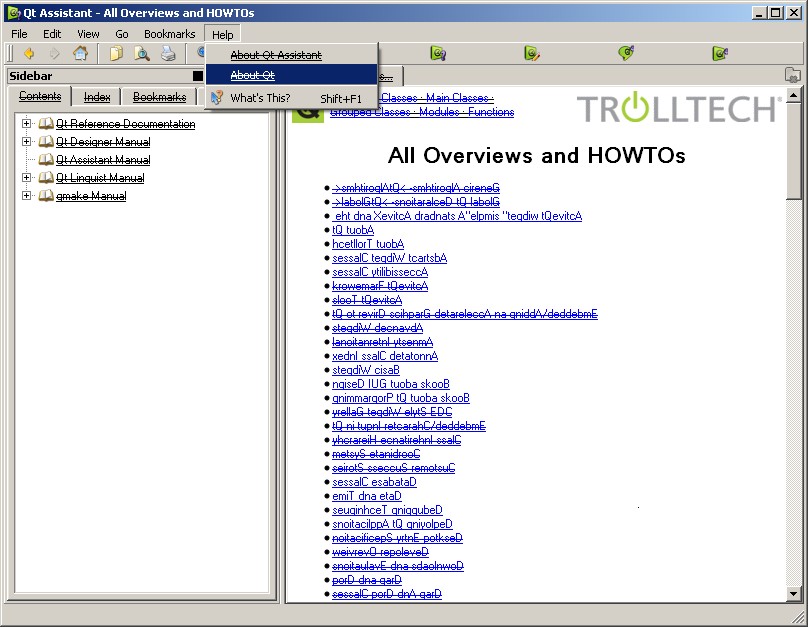
Task: Expand the qmake Manual node
Action: [x=28, y=196]
